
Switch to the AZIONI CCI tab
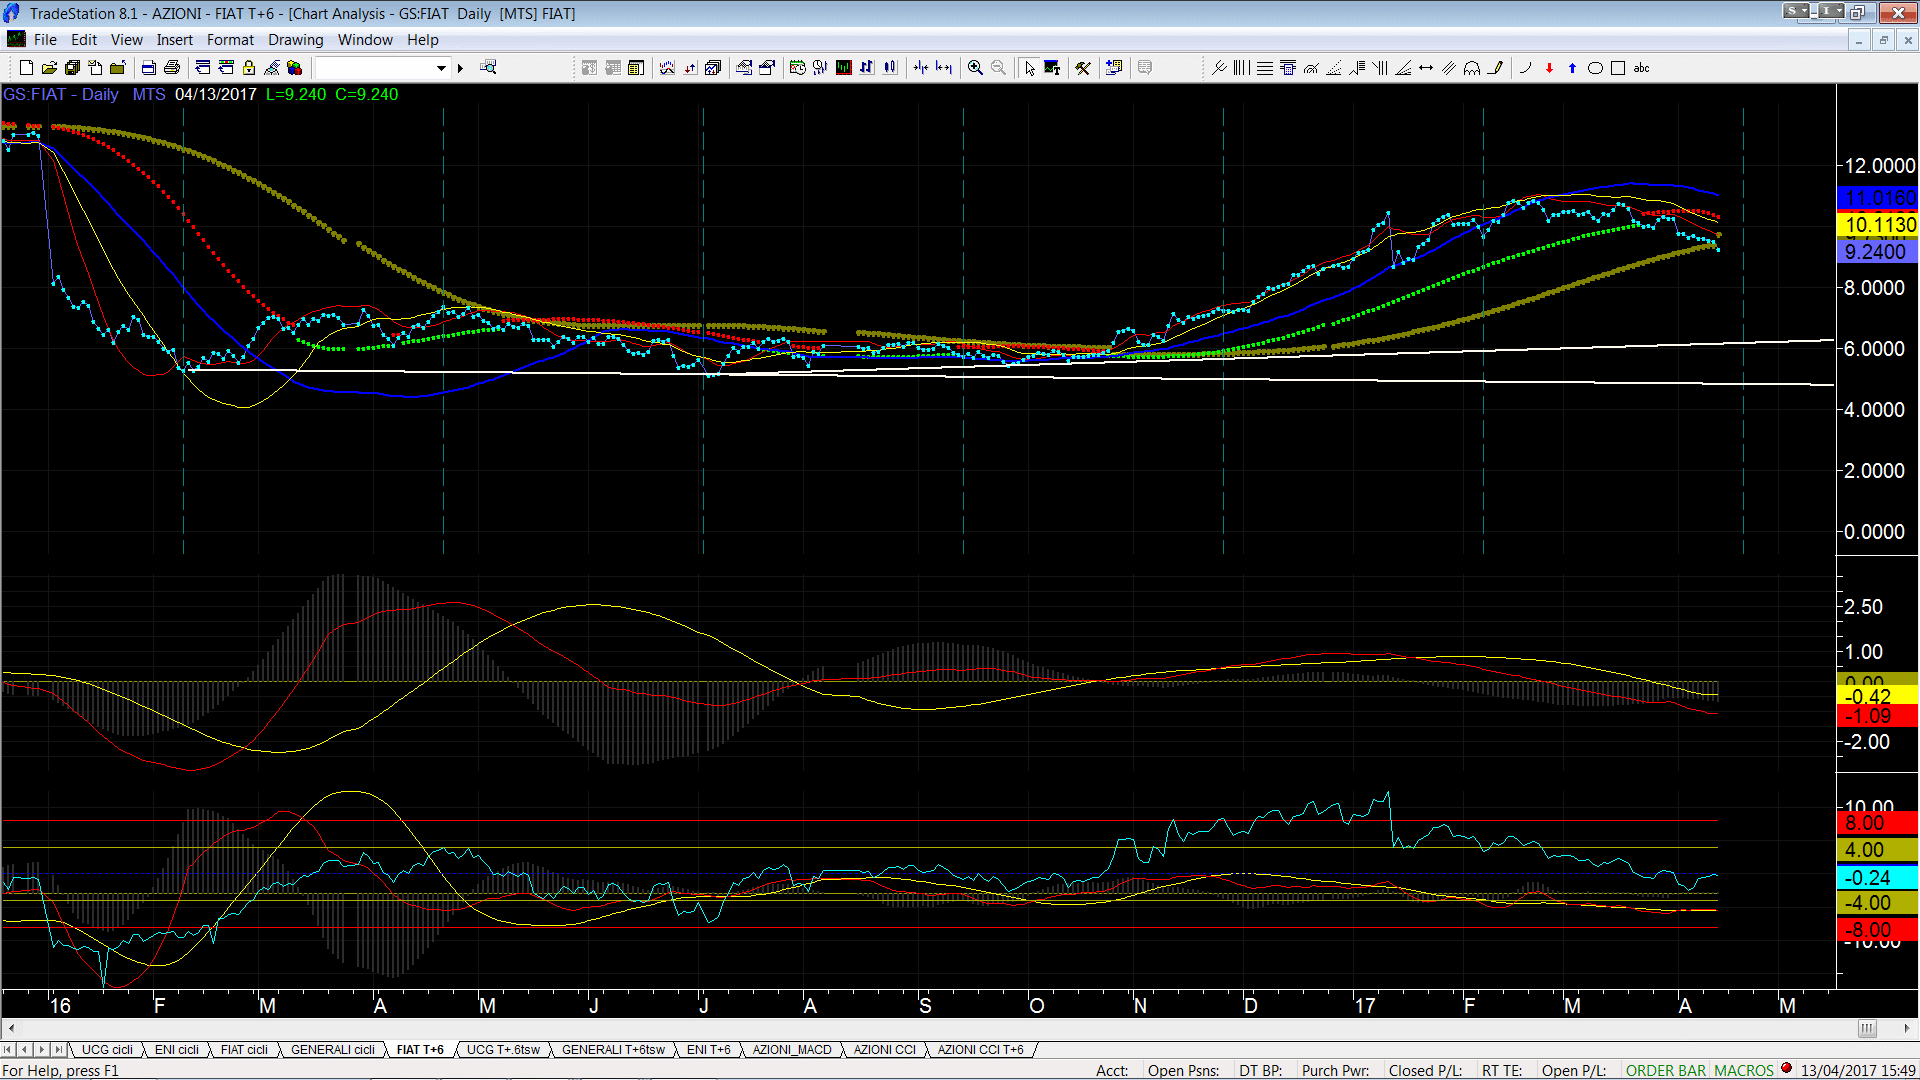point(884,1050)
